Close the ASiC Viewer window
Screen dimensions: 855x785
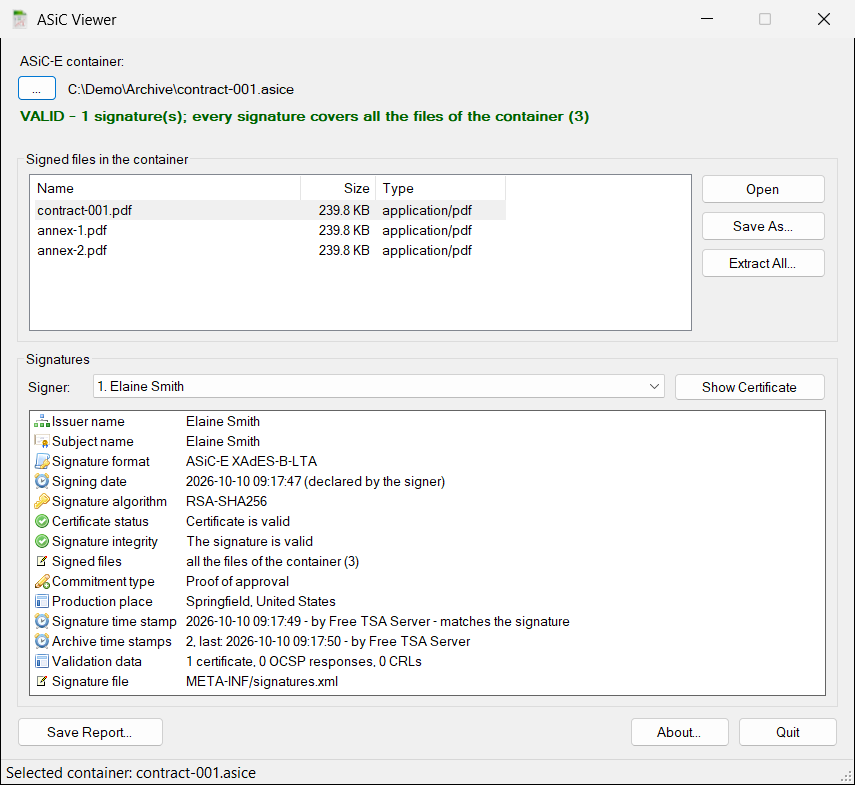tap(824, 19)
